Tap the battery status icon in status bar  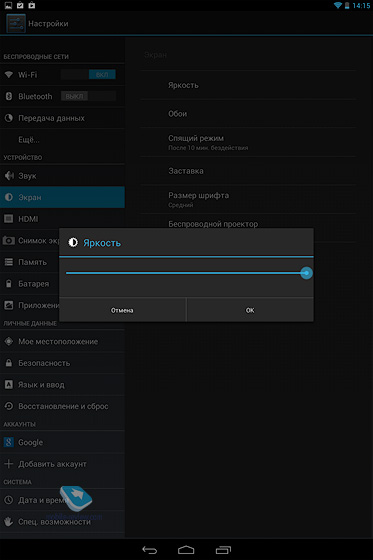point(347,5)
